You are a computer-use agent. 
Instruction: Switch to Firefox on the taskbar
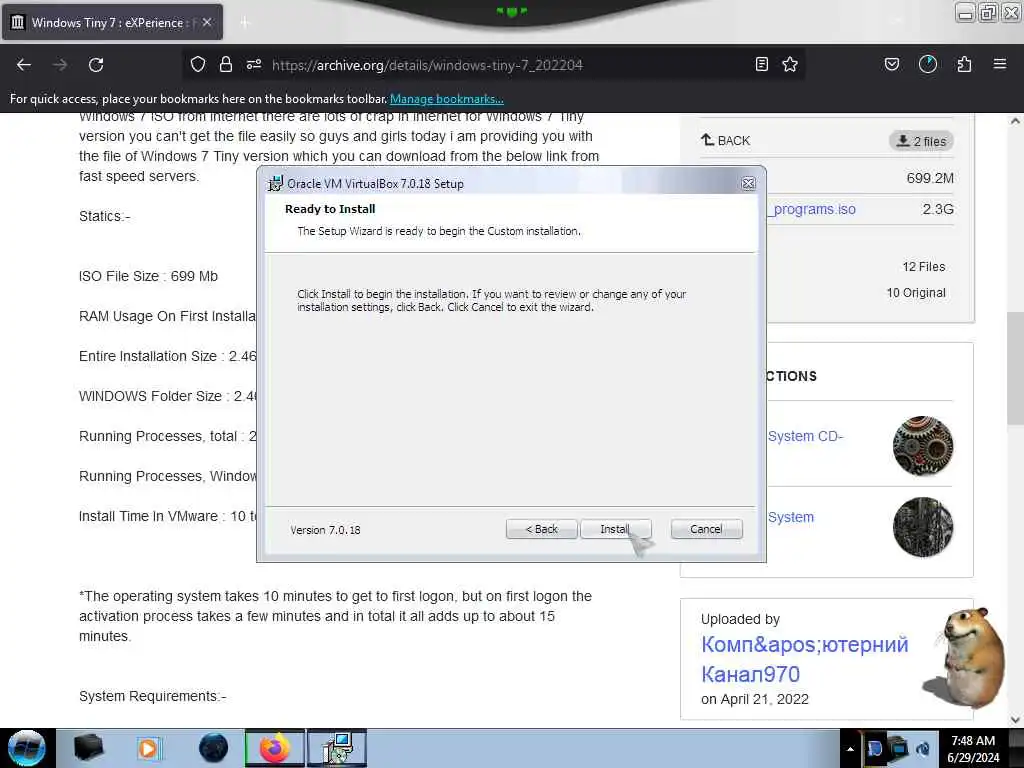pos(274,748)
